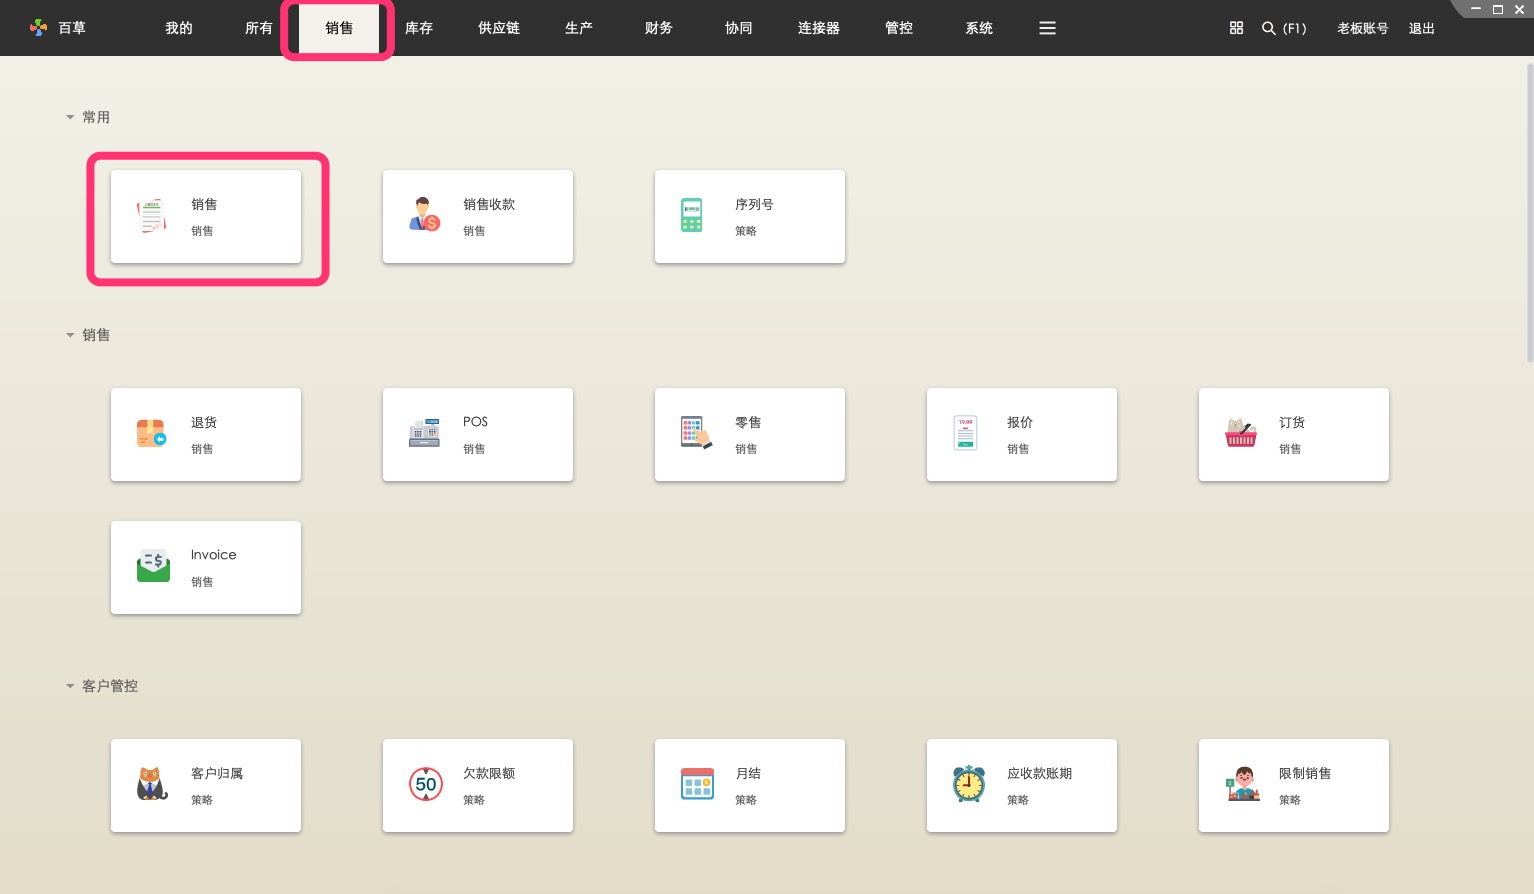The image size is (1534, 894).
Task: Open the 销售收款 payment collection icon
Action: point(424,216)
